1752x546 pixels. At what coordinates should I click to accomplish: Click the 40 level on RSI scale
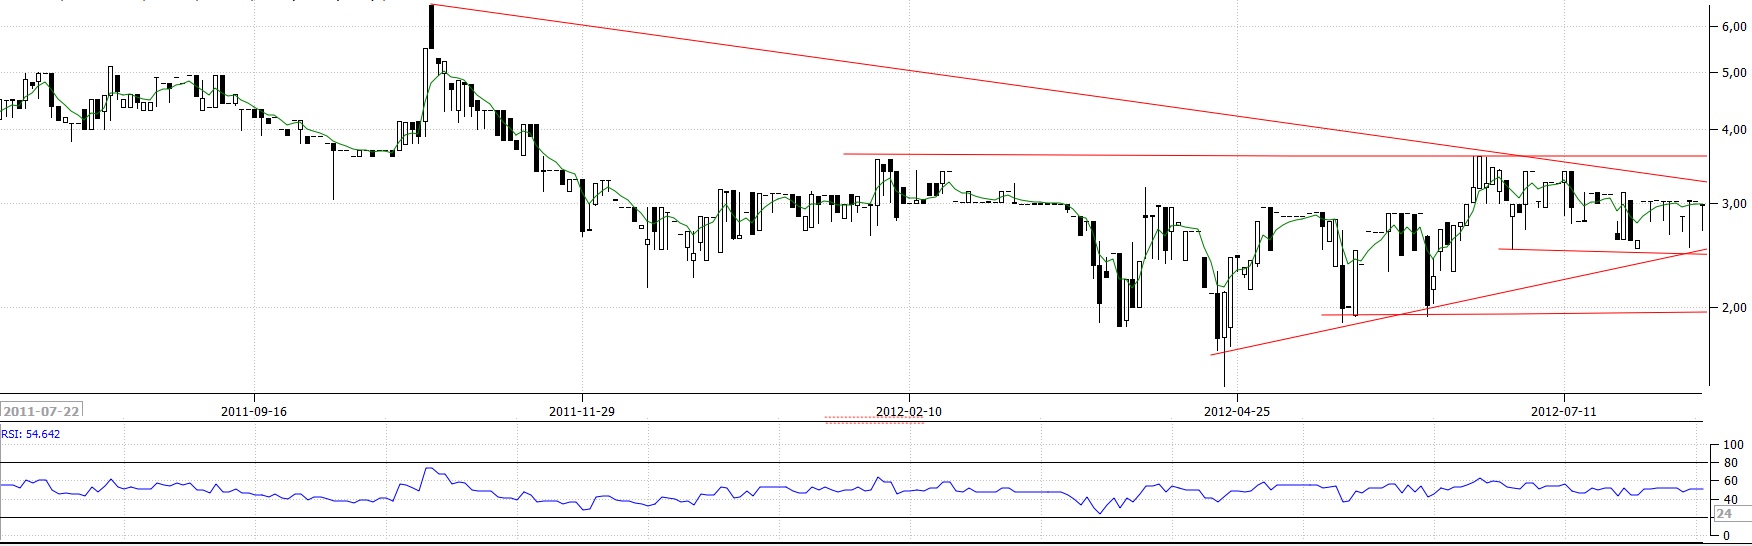pyautogui.click(x=1727, y=499)
